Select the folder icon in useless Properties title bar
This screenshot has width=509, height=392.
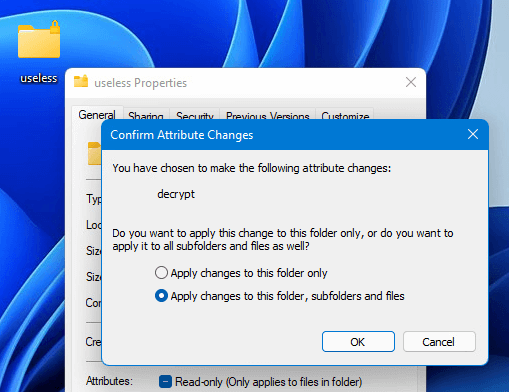click(x=81, y=81)
